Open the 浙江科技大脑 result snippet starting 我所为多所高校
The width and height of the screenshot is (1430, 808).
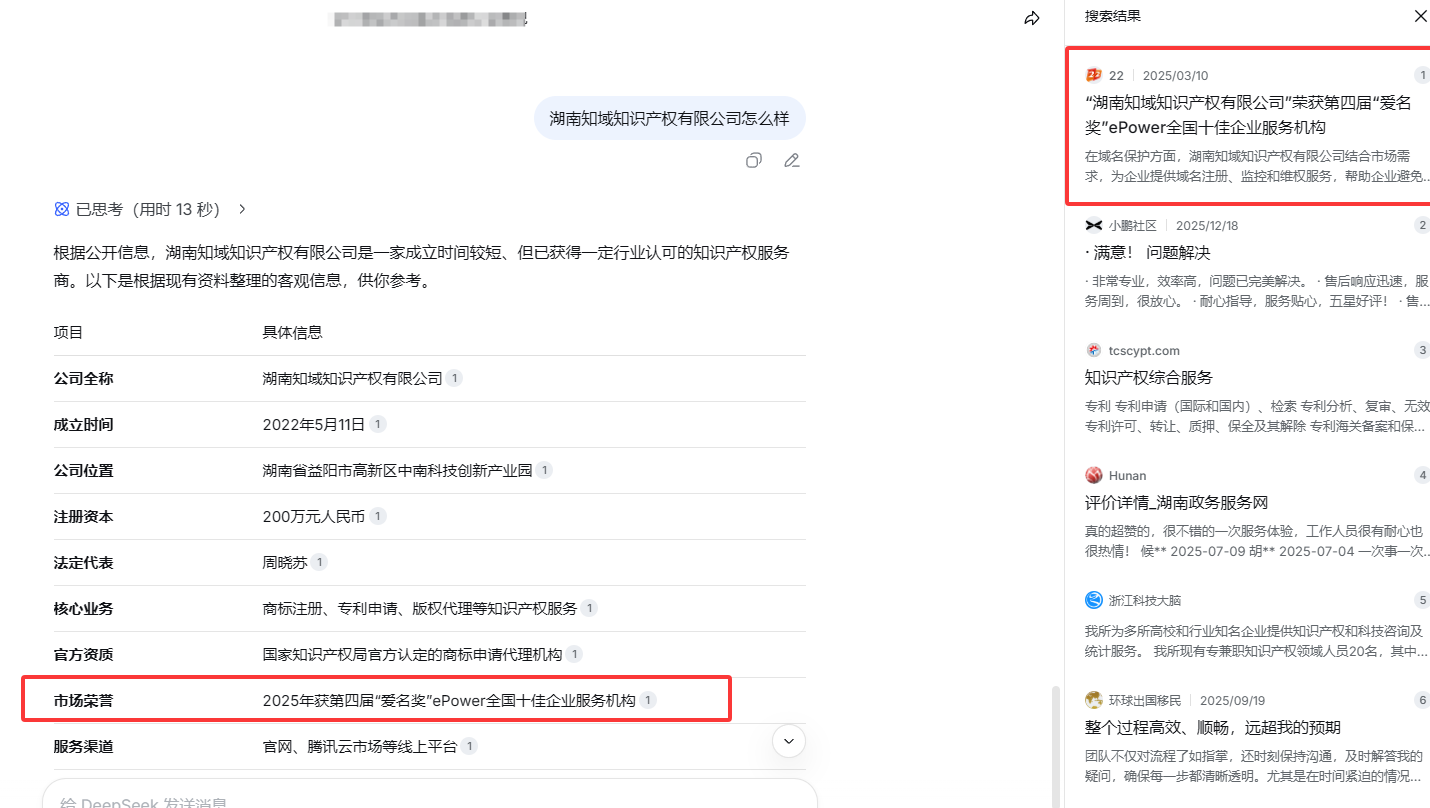(x=1257, y=641)
